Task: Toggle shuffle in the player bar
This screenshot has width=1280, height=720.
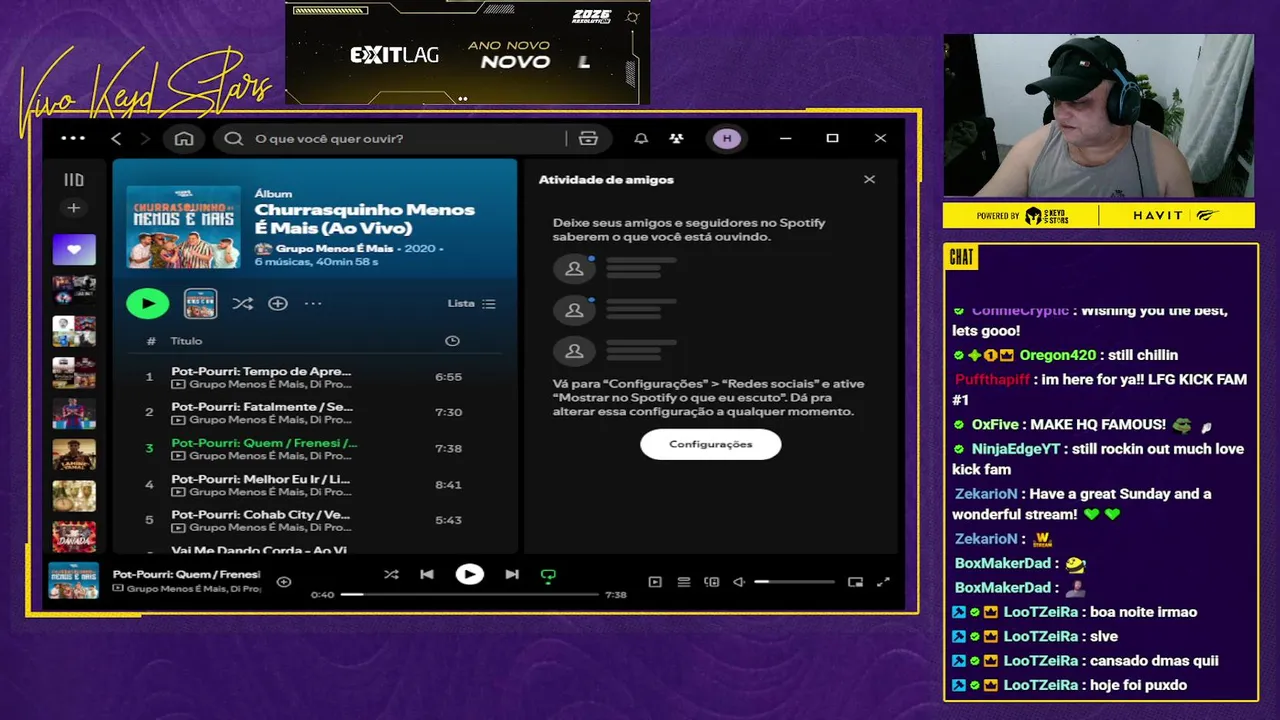Action: (x=391, y=574)
